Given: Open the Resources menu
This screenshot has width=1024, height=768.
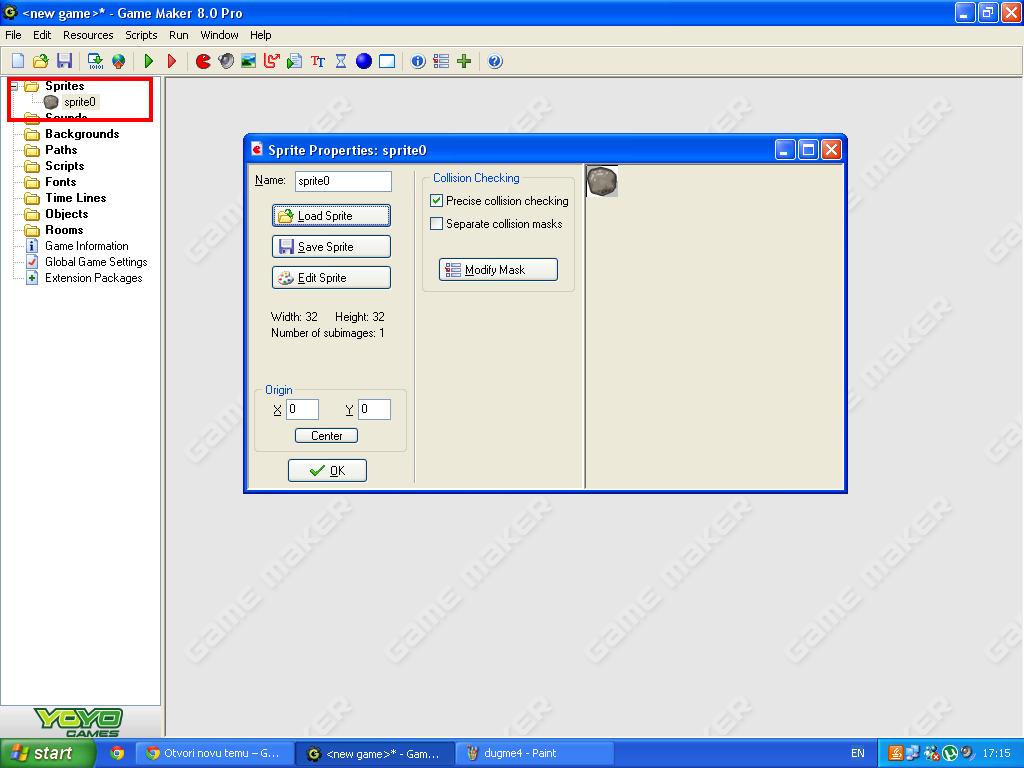Looking at the screenshot, I should [x=88, y=35].
